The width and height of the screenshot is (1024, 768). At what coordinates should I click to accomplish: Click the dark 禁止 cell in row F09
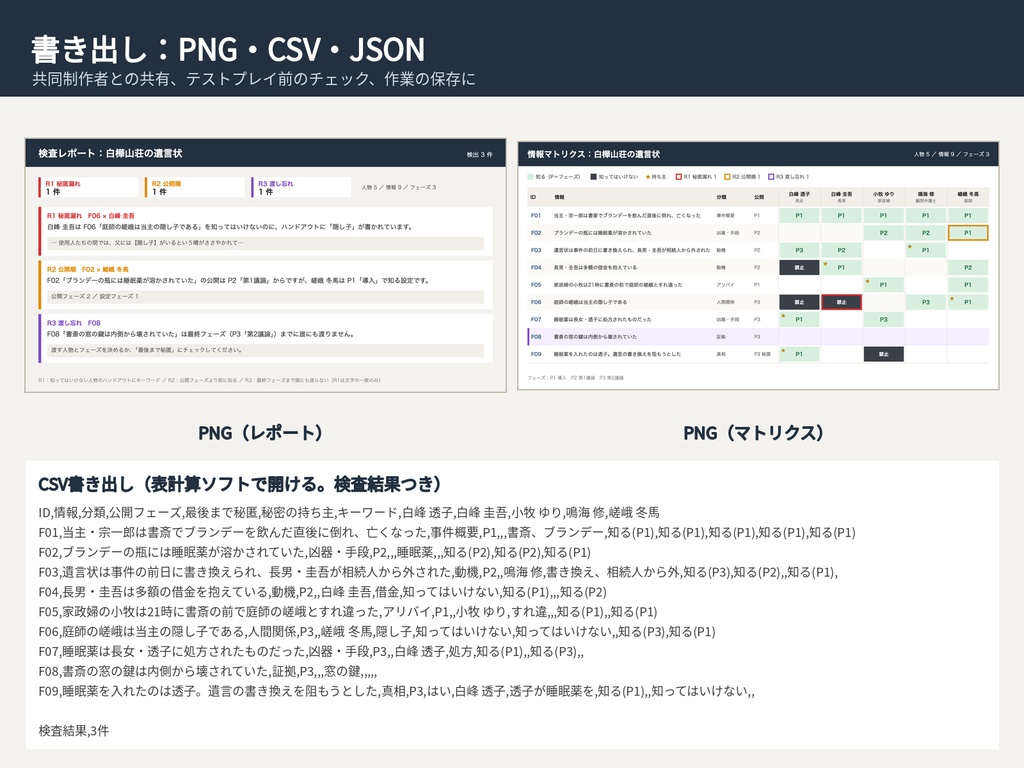click(884, 354)
